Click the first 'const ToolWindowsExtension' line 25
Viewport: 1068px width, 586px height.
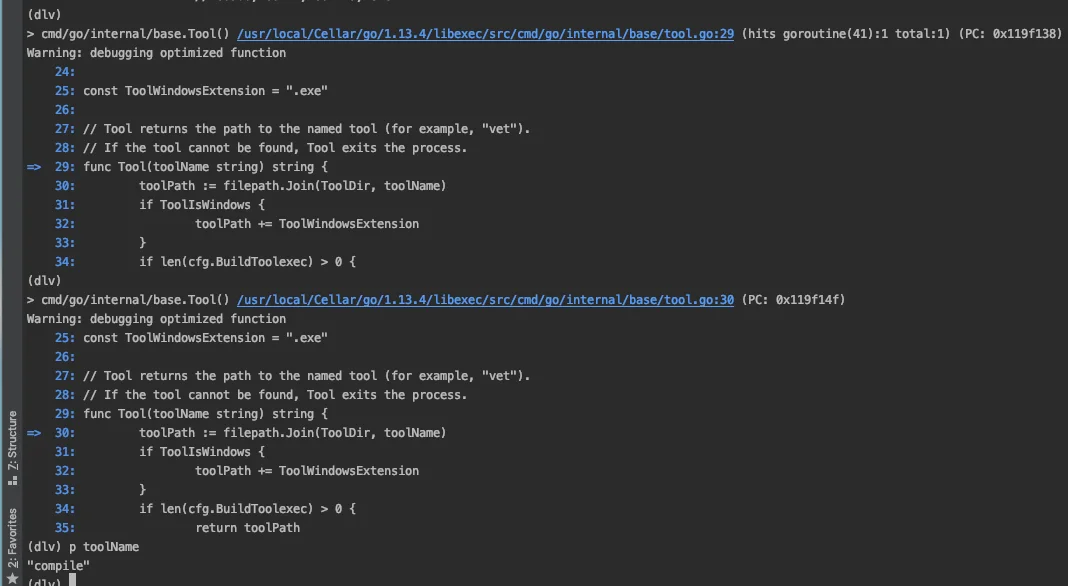[x=205, y=91]
